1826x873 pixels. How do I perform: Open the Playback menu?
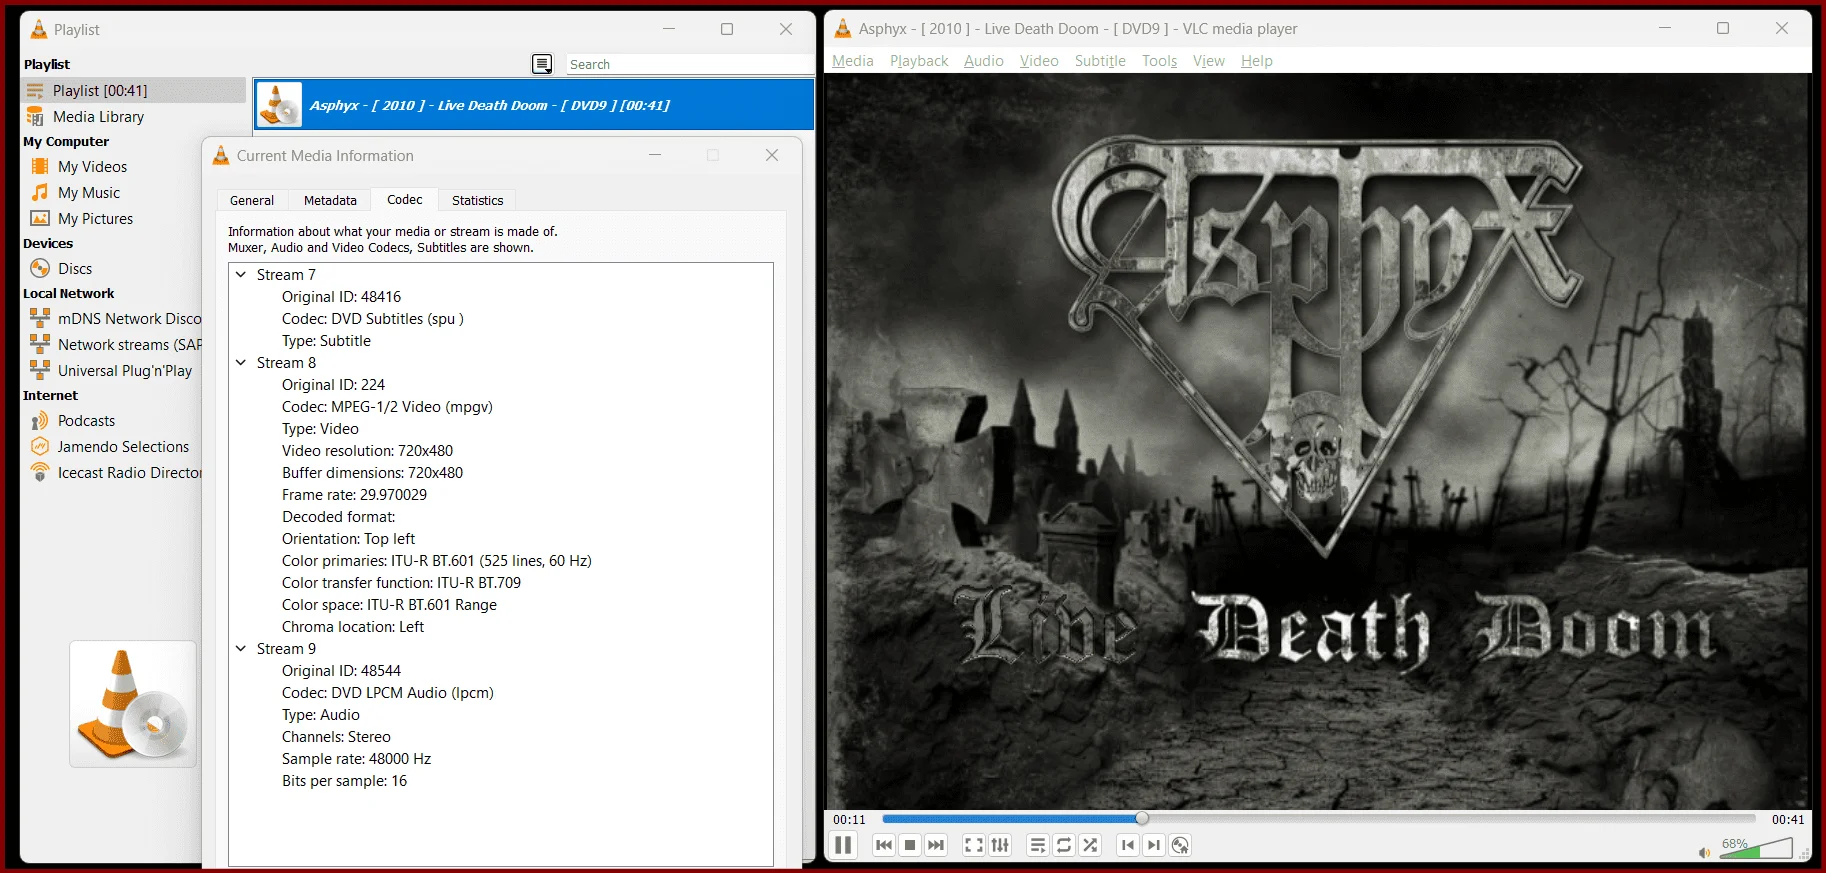(x=919, y=61)
